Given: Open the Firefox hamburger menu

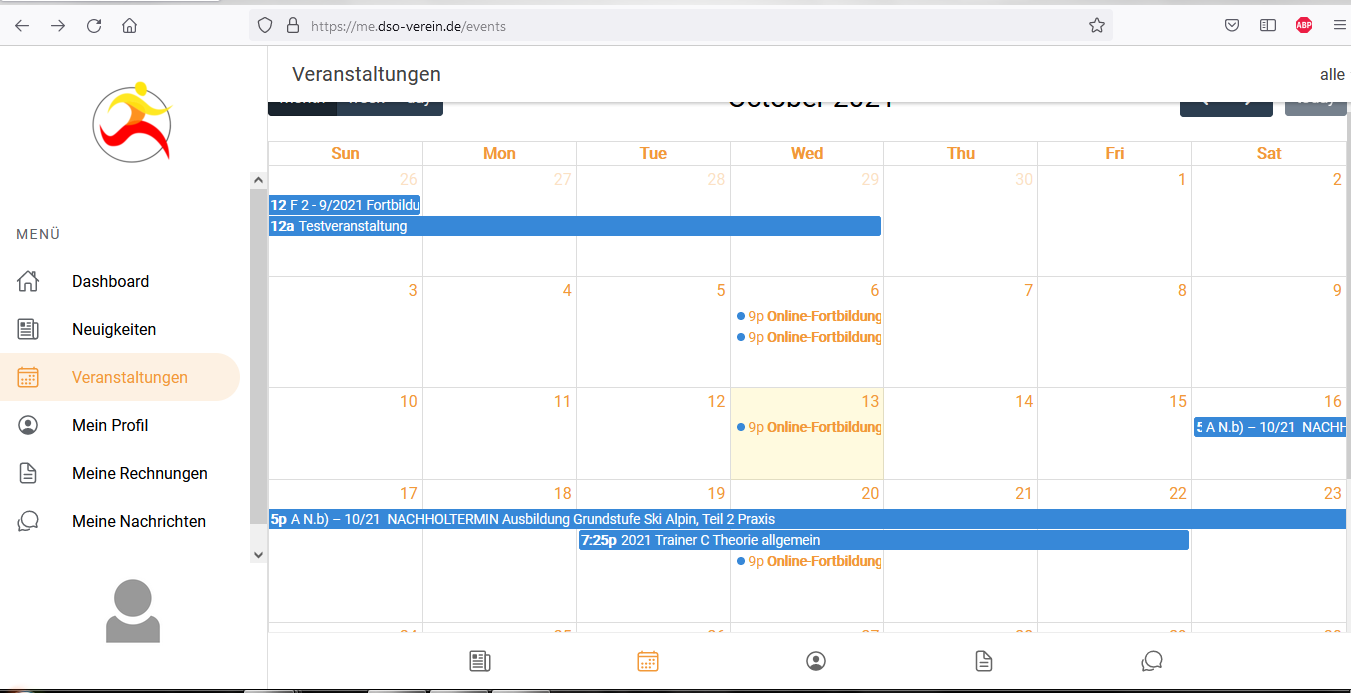Looking at the screenshot, I should [1340, 26].
